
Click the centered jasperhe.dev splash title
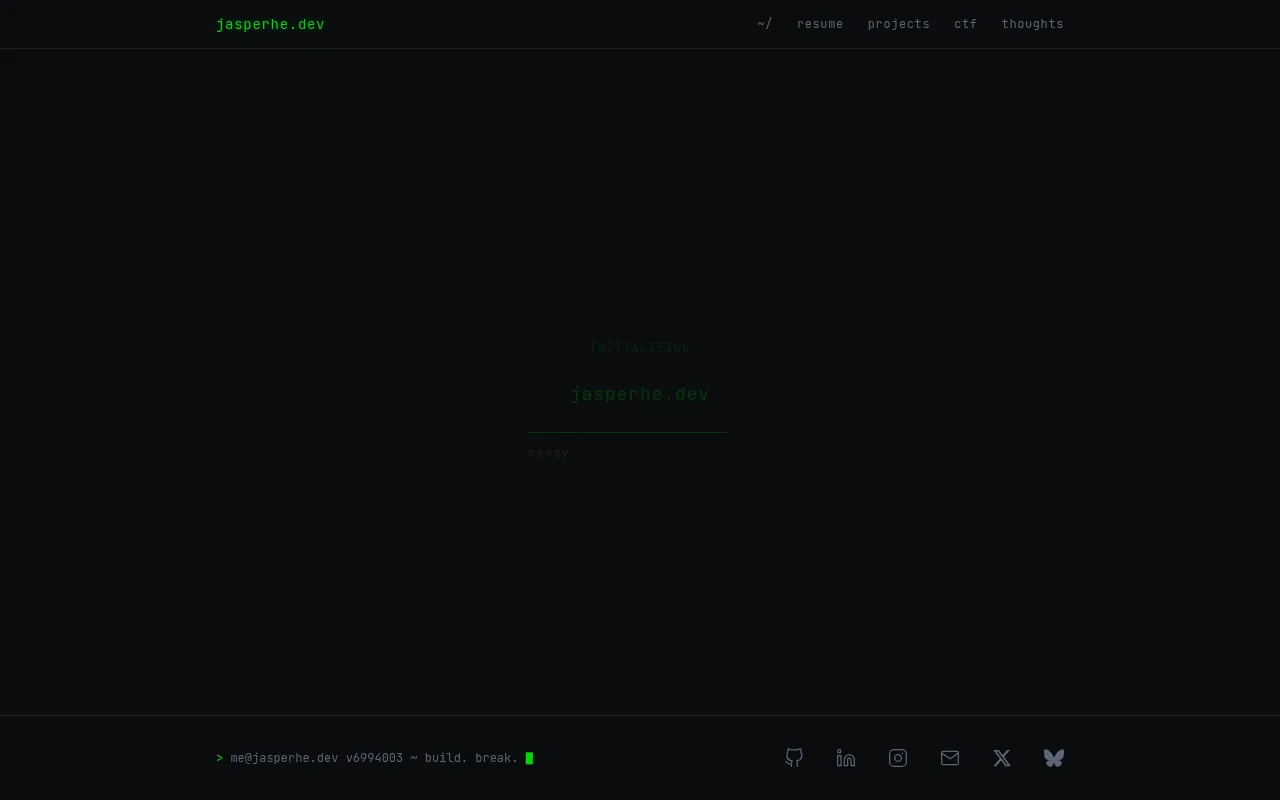pyautogui.click(x=640, y=394)
